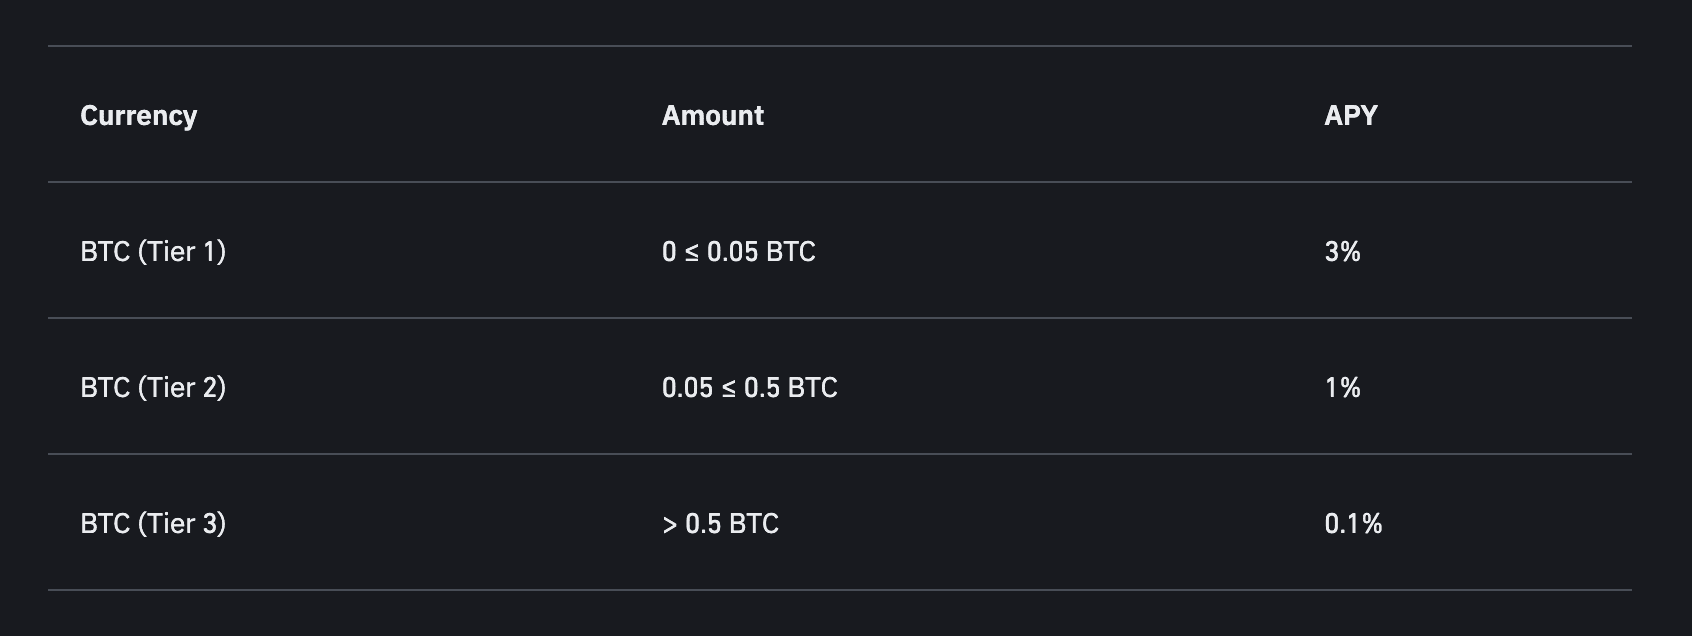The width and height of the screenshot is (1692, 636).
Task: Click the > symbol in Tier 3 amount
Action: click(x=670, y=525)
